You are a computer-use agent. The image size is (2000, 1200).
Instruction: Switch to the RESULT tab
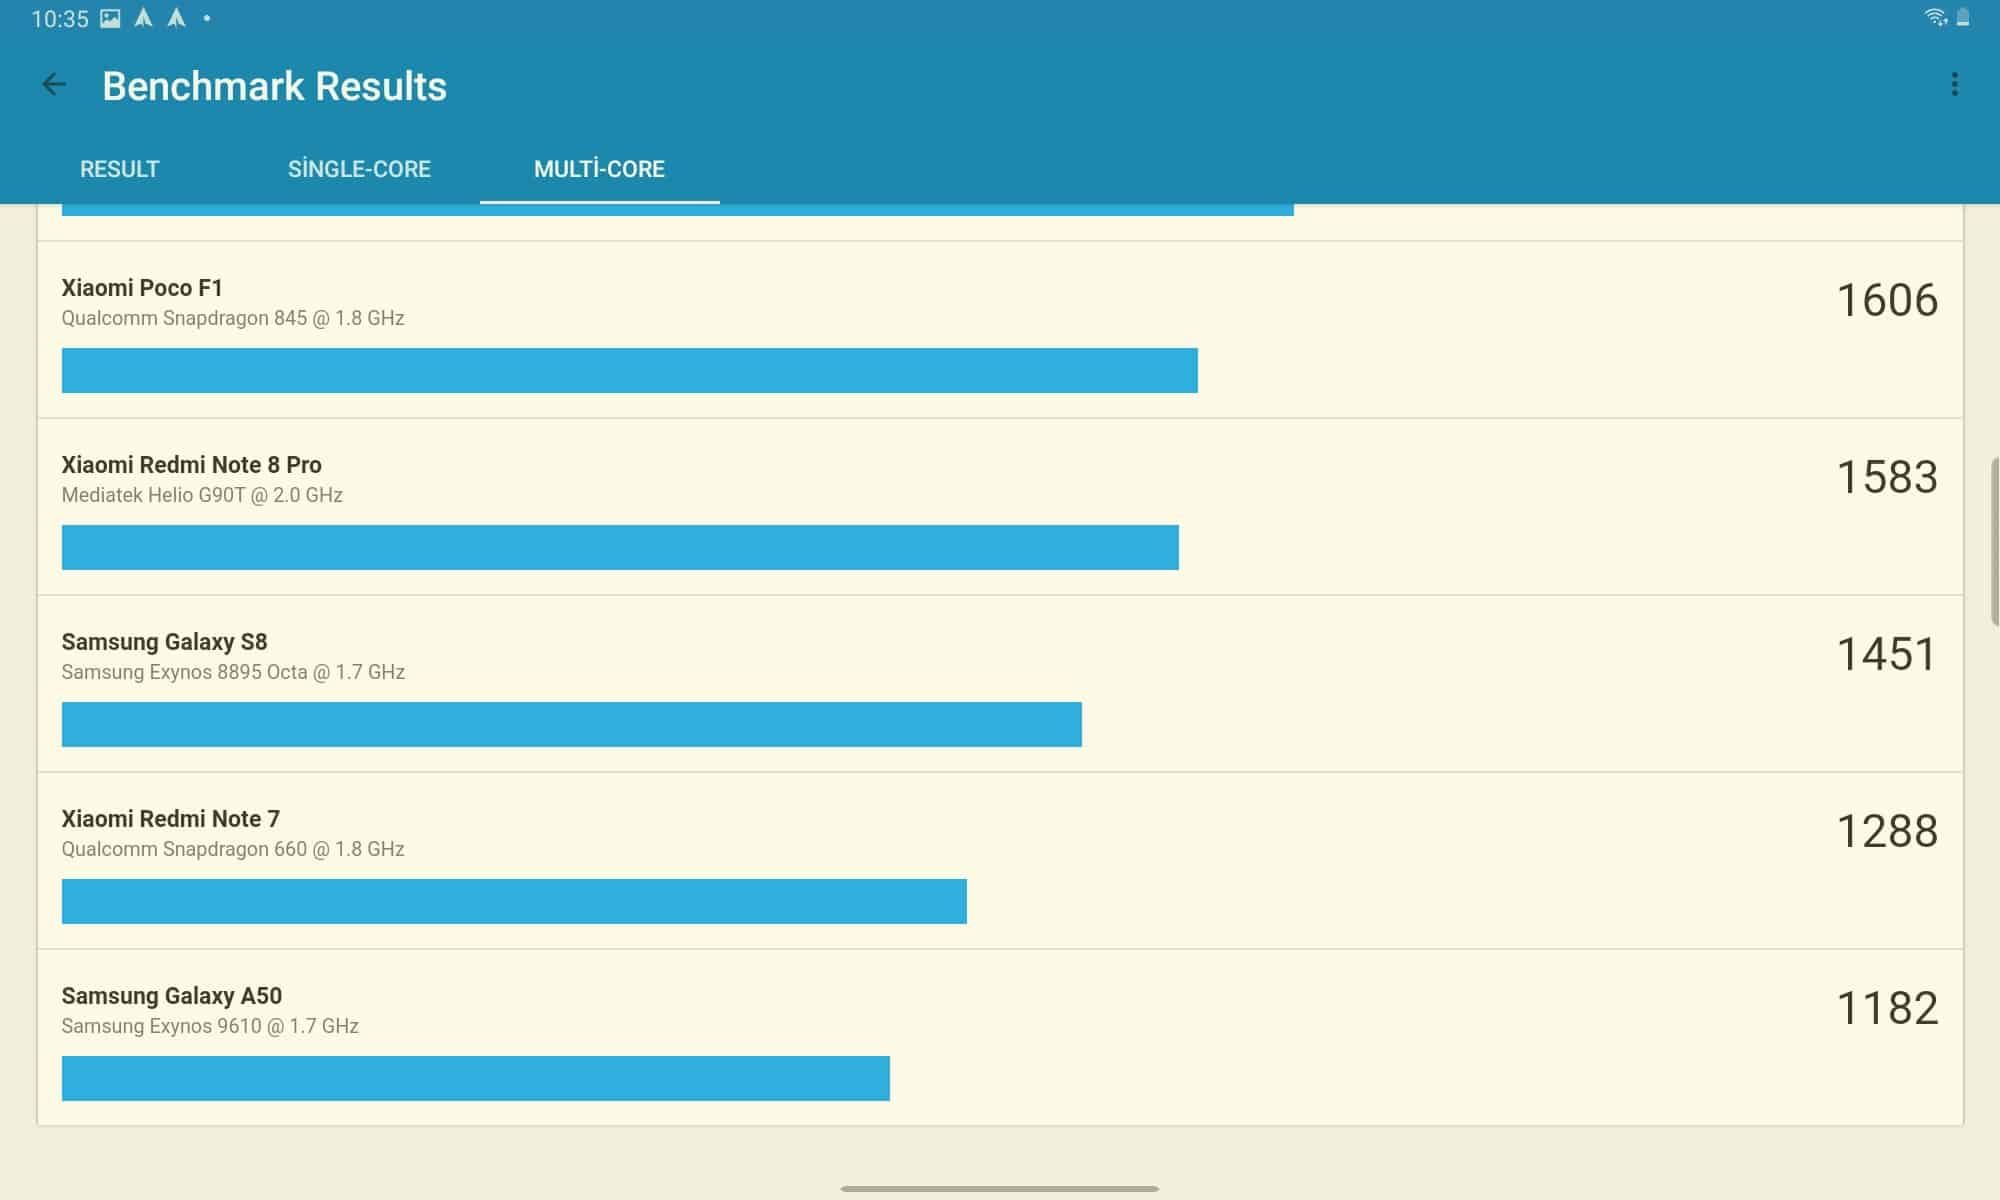coord(119,169)
